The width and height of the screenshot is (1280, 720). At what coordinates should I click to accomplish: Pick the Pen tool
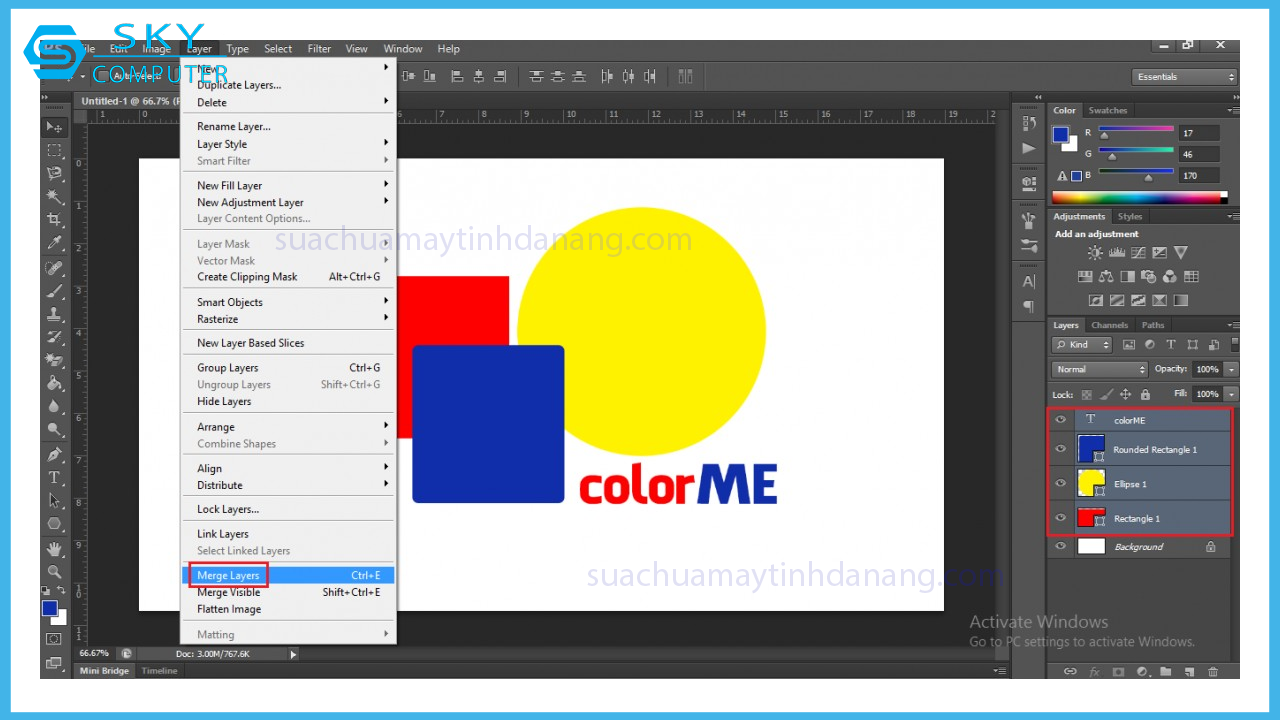click(x=54, y=454)
